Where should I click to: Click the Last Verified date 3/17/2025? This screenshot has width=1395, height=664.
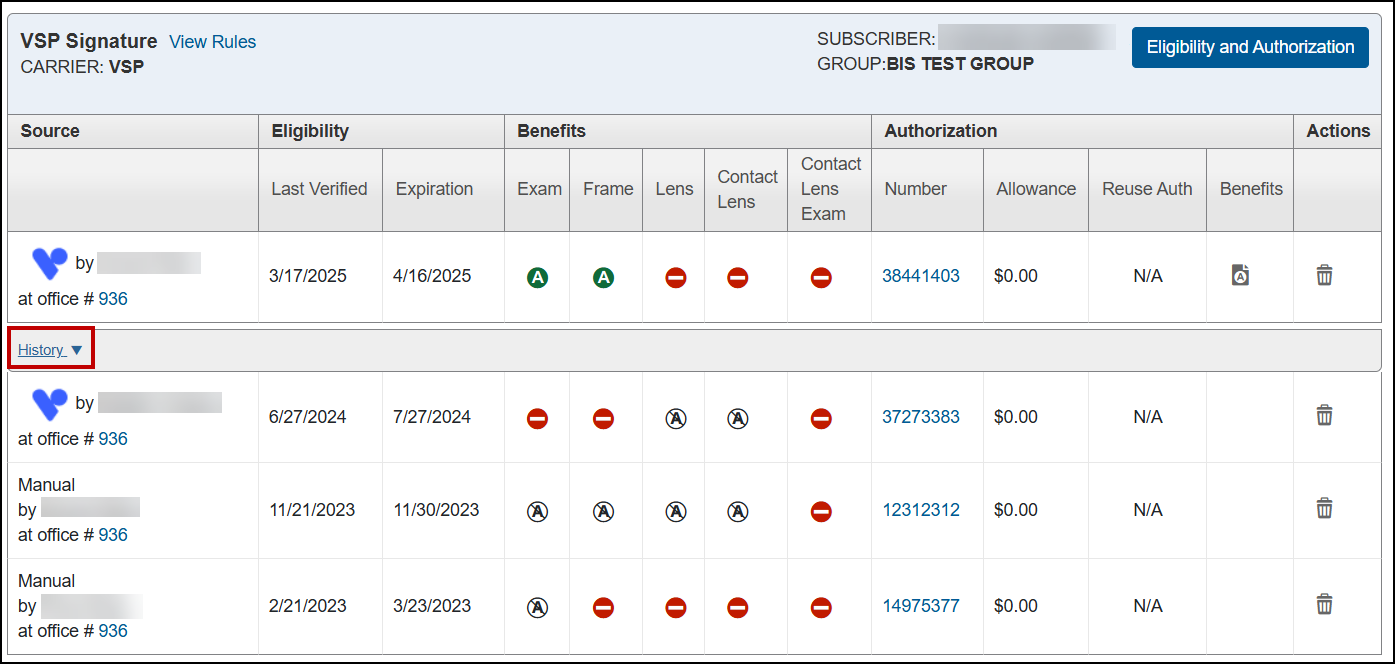tap(308, 276)
